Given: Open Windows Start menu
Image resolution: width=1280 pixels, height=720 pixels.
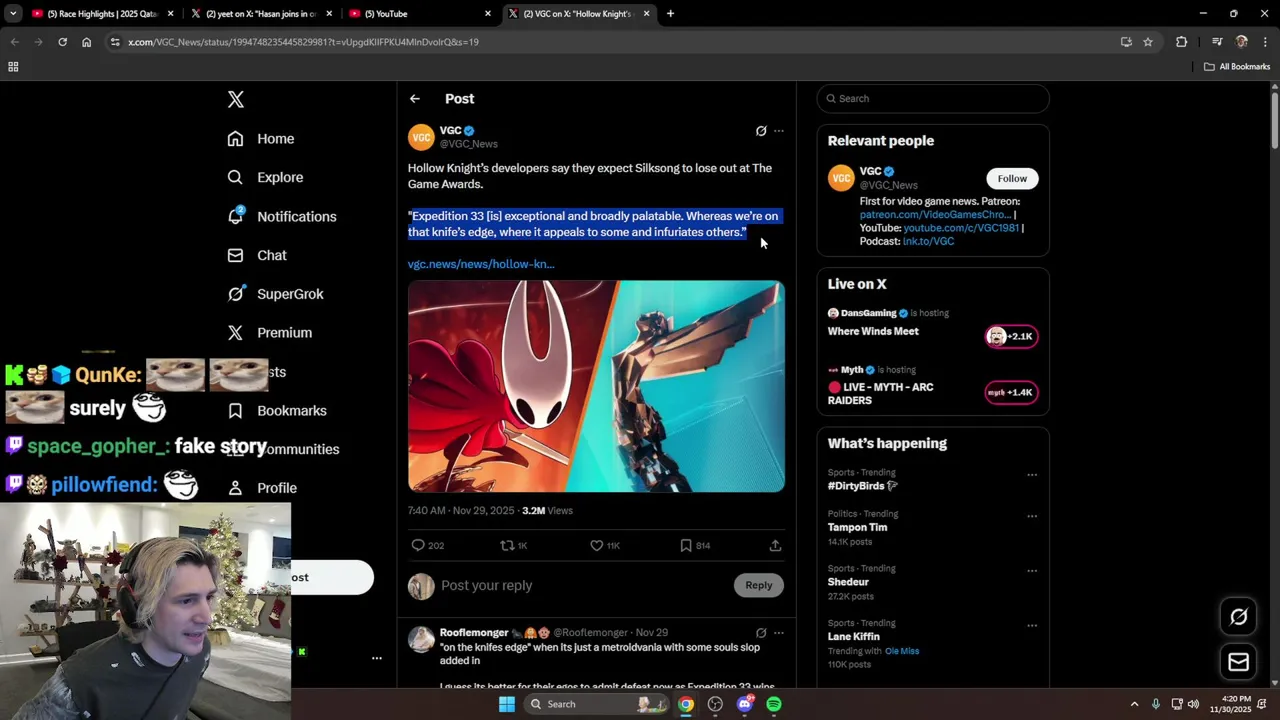Looking at the screenshot, I should click(x=507, y=704).
